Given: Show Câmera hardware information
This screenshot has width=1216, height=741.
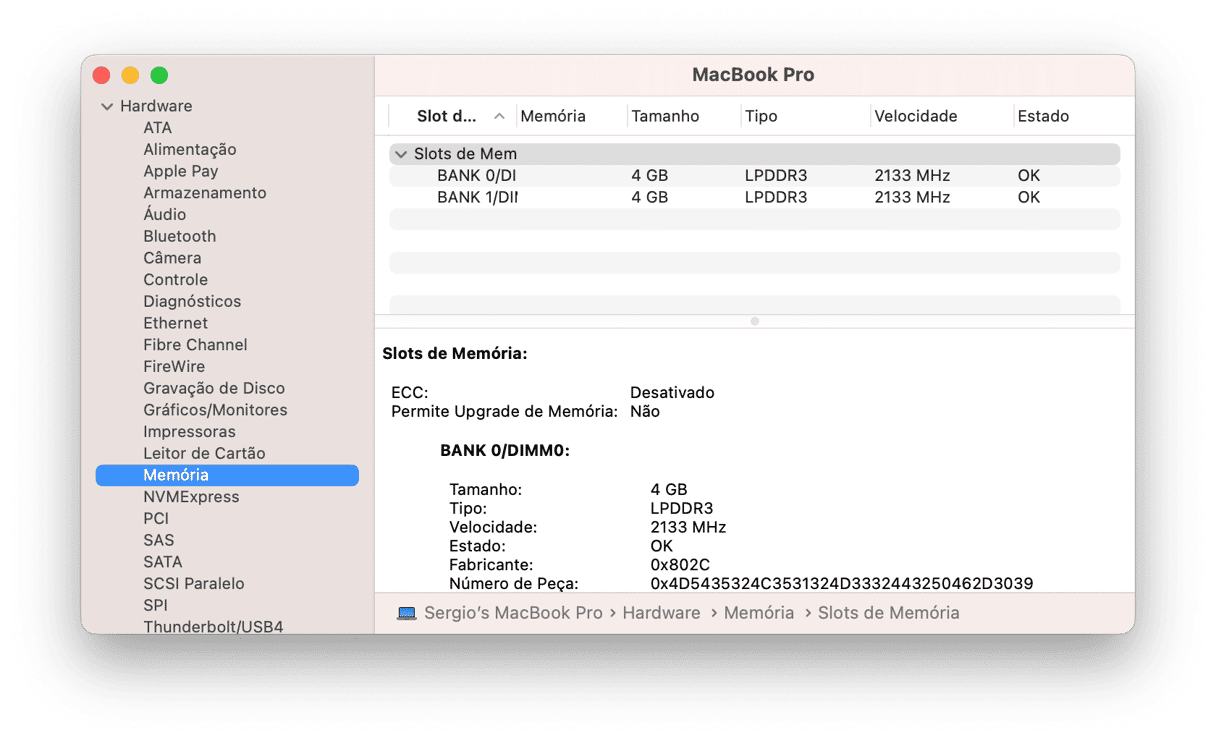Looking at the screenshot, I should click(172, 258).
